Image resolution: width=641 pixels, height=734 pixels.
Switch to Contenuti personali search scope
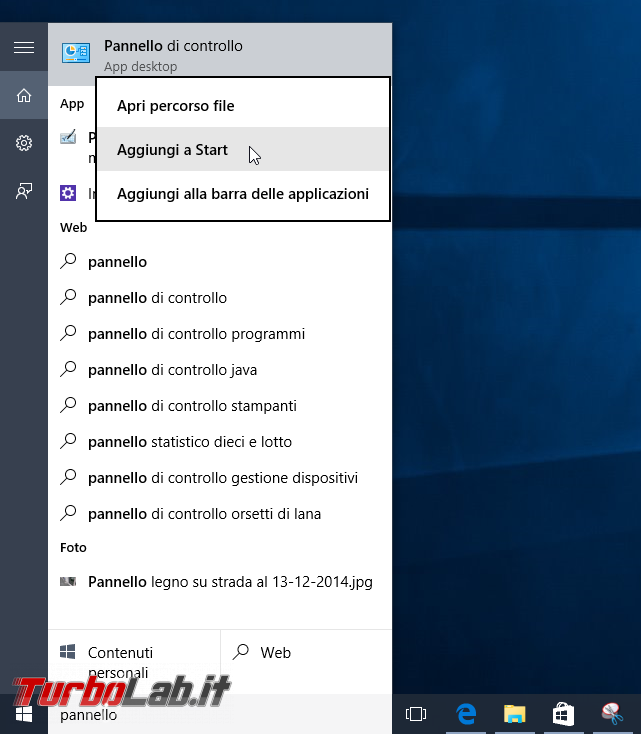pos(134,662)
